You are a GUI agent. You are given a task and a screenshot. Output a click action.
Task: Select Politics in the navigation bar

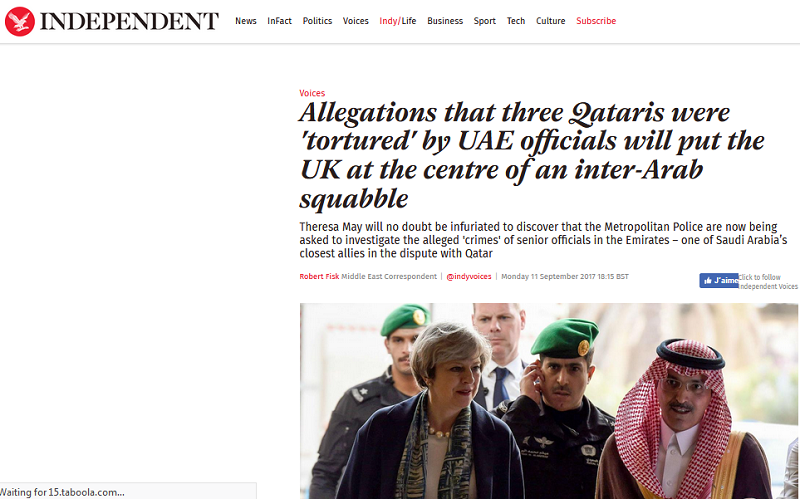tap(317, 21)
